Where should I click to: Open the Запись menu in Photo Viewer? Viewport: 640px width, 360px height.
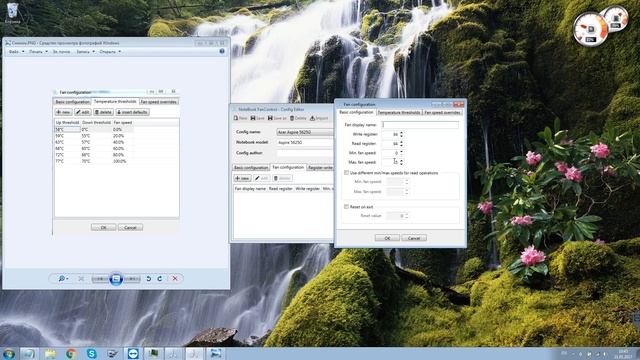coord(86,52)
